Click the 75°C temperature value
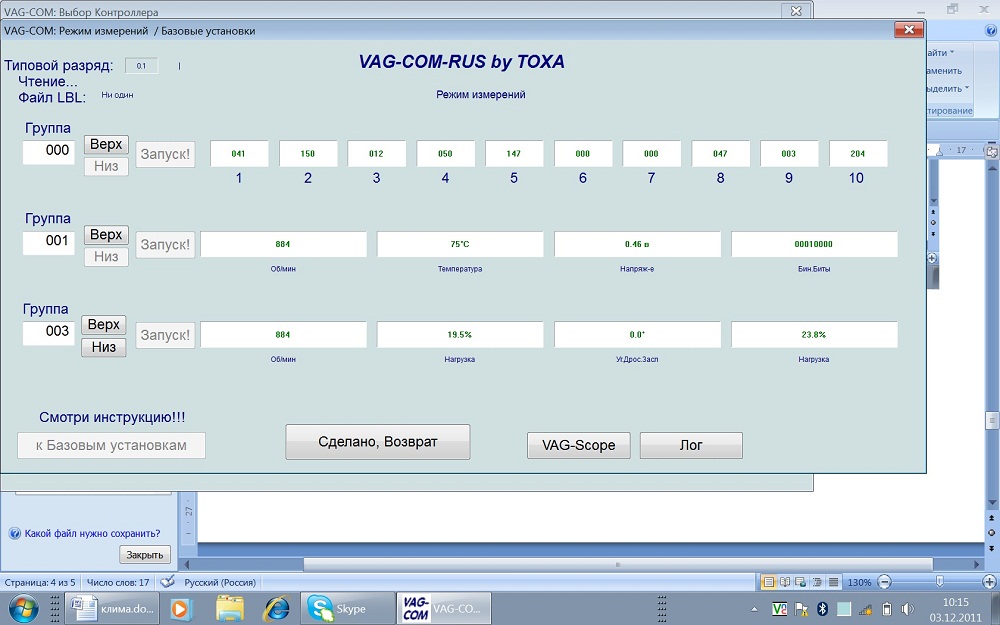Image resolution: width=1000 pixels, height=625 pixels. point(460,244)
